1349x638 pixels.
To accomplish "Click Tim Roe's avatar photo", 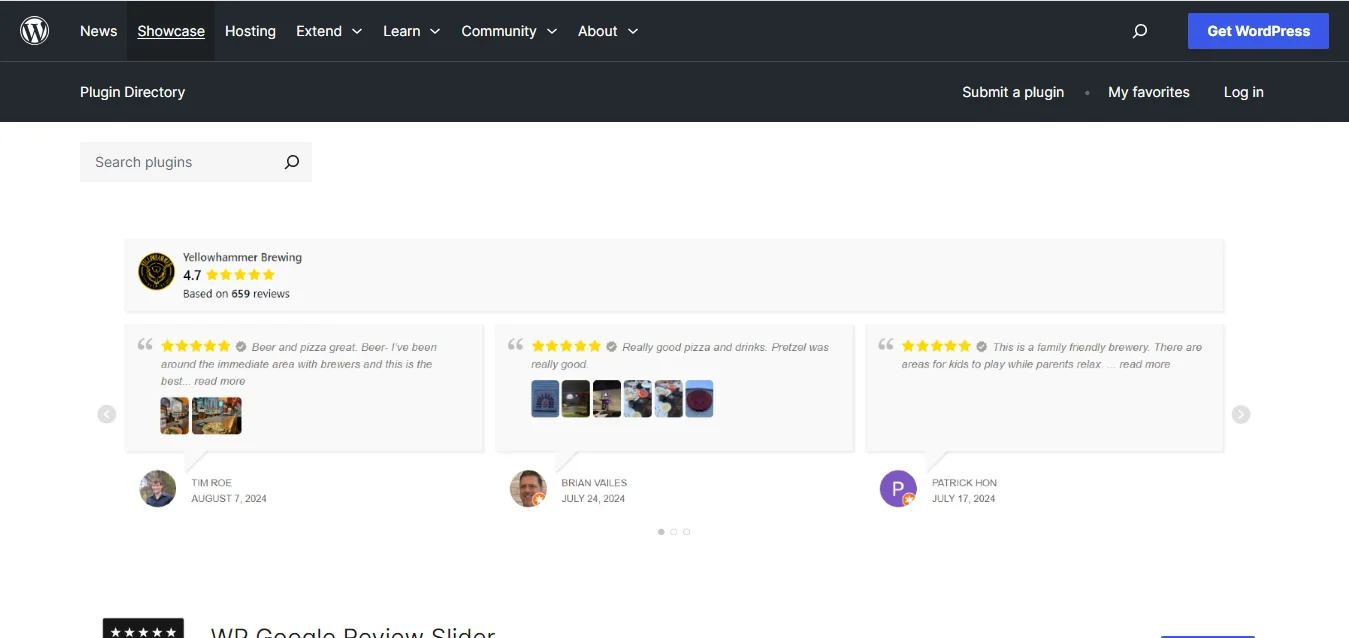I will click(x=158, y=489).
